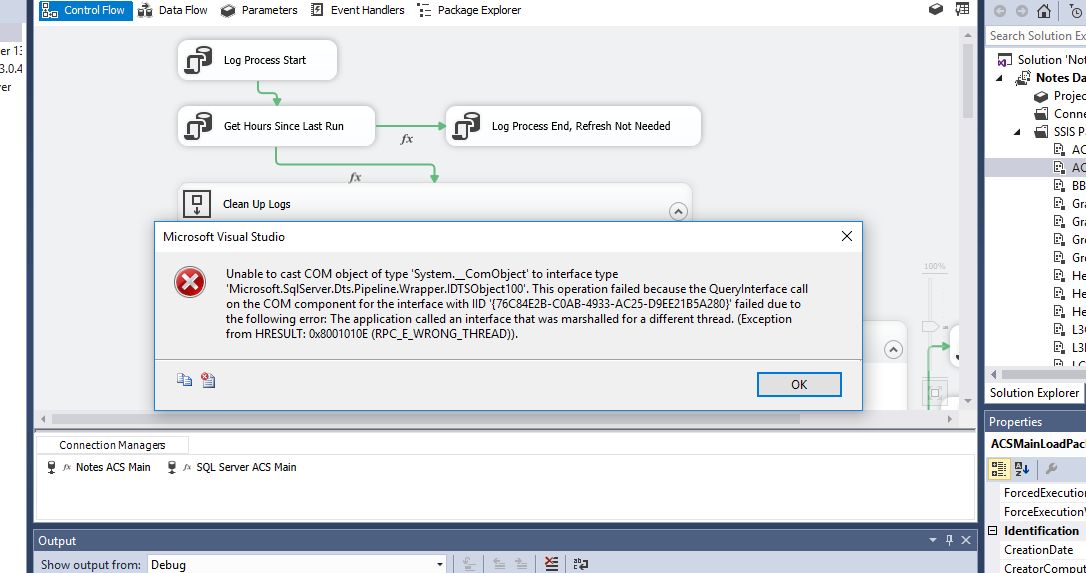Click the Clean Up Logs container icon
1086x573 pixels.
click(x=197, y=204)
